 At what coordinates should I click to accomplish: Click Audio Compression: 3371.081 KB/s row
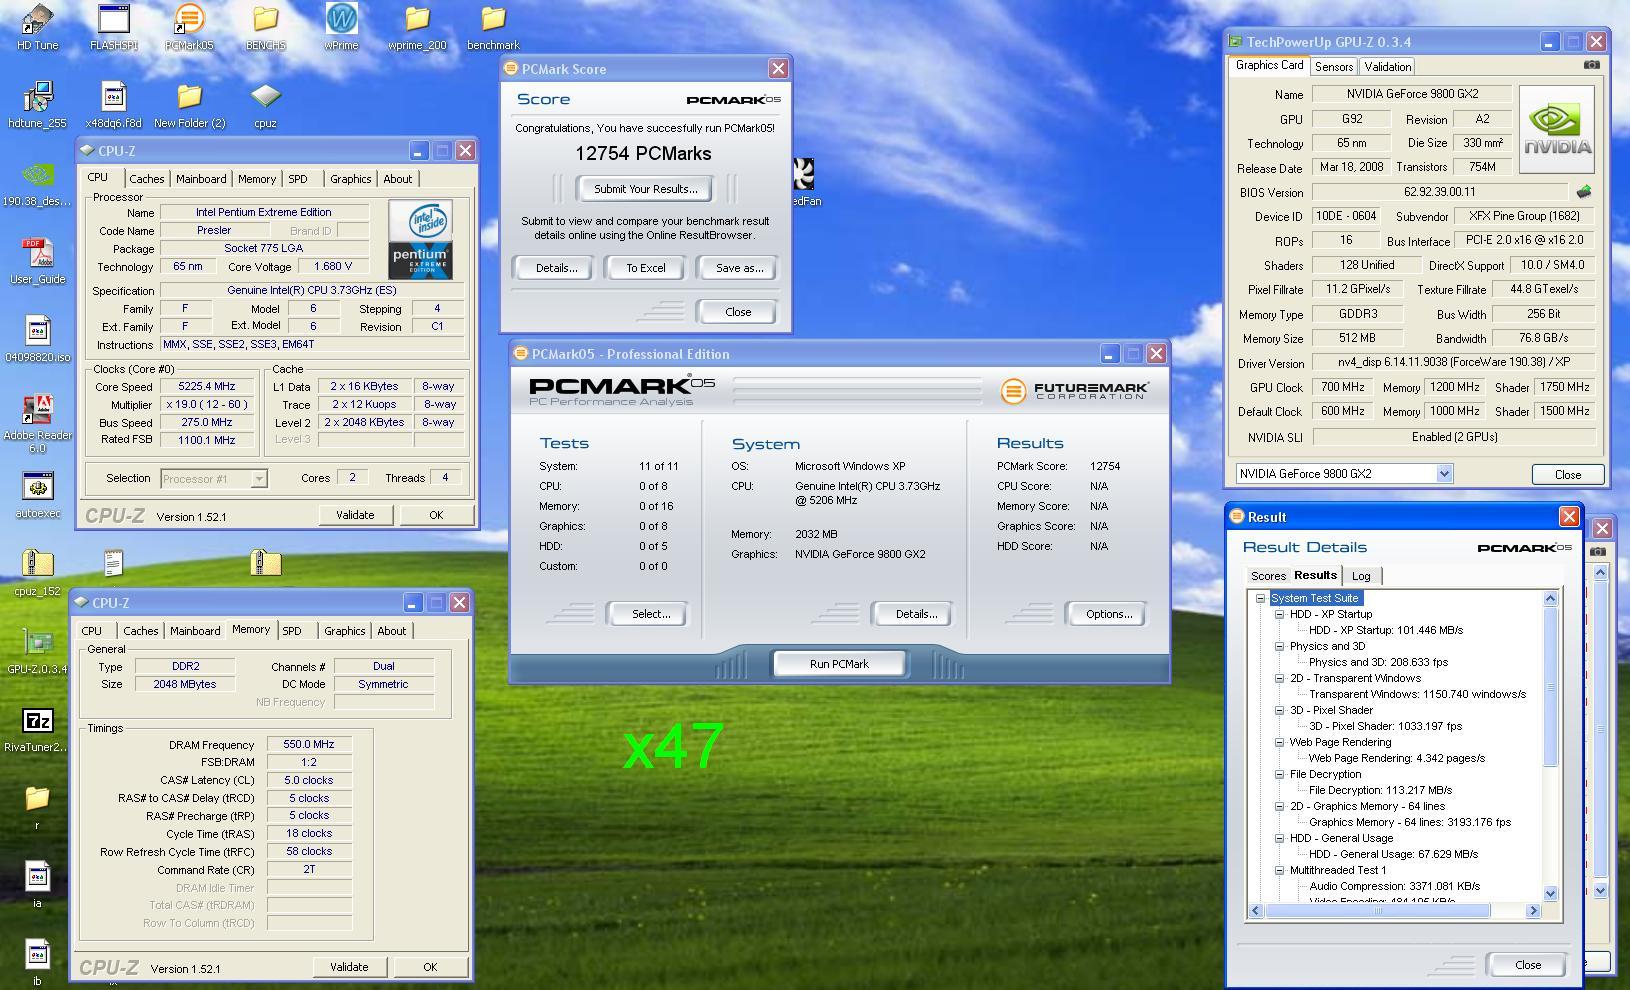click(1394, 886)
